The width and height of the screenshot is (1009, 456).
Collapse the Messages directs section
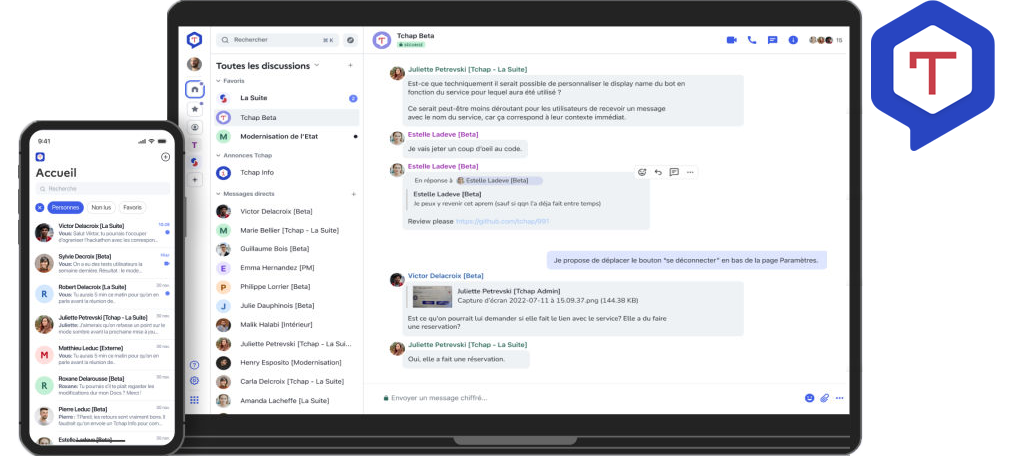[x=250, y=193]
